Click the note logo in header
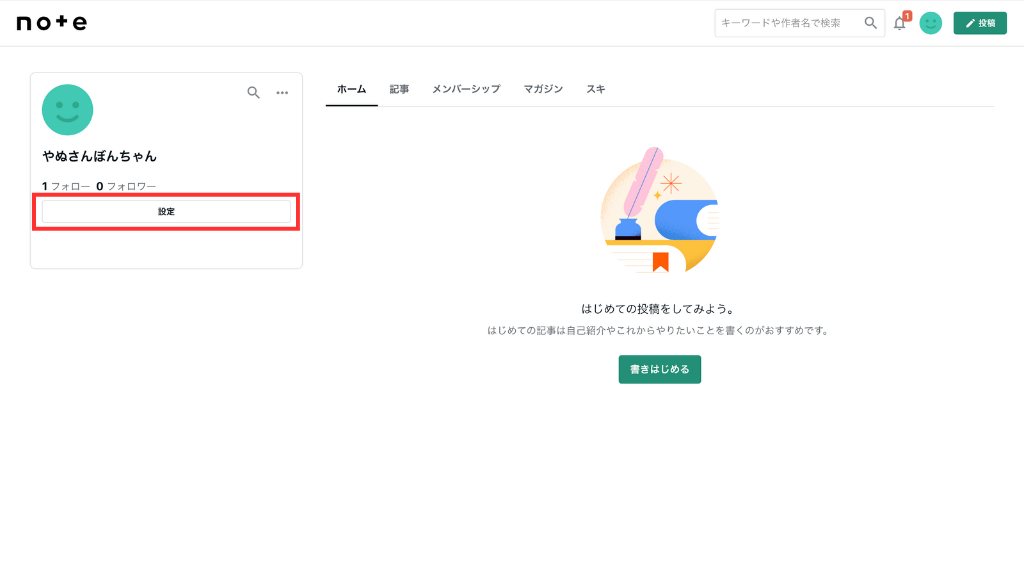1024x561 pixels. point(52,23)
